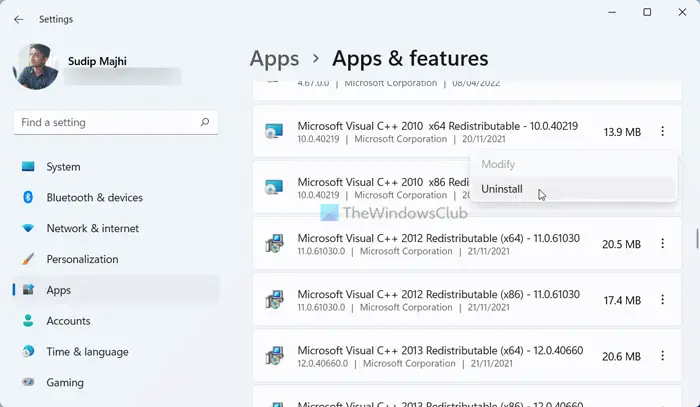Select the Bluetooth & devices icon
The image size is (700, 407).
tap(28, 197)
